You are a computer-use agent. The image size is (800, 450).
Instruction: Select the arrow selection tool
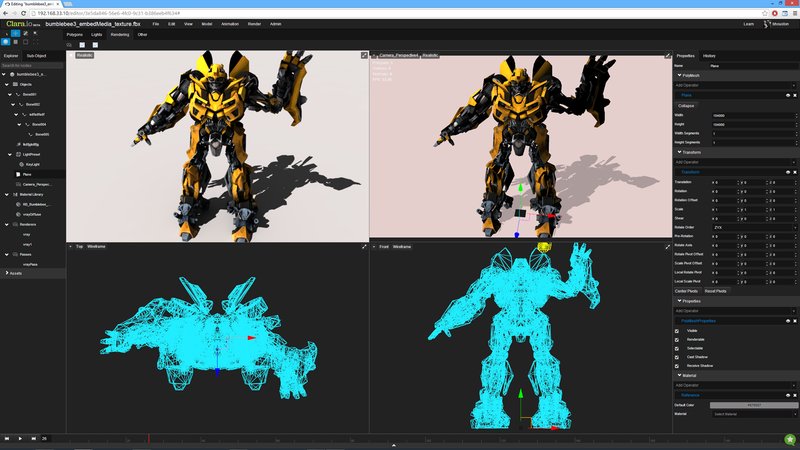[x=6, y=34]
